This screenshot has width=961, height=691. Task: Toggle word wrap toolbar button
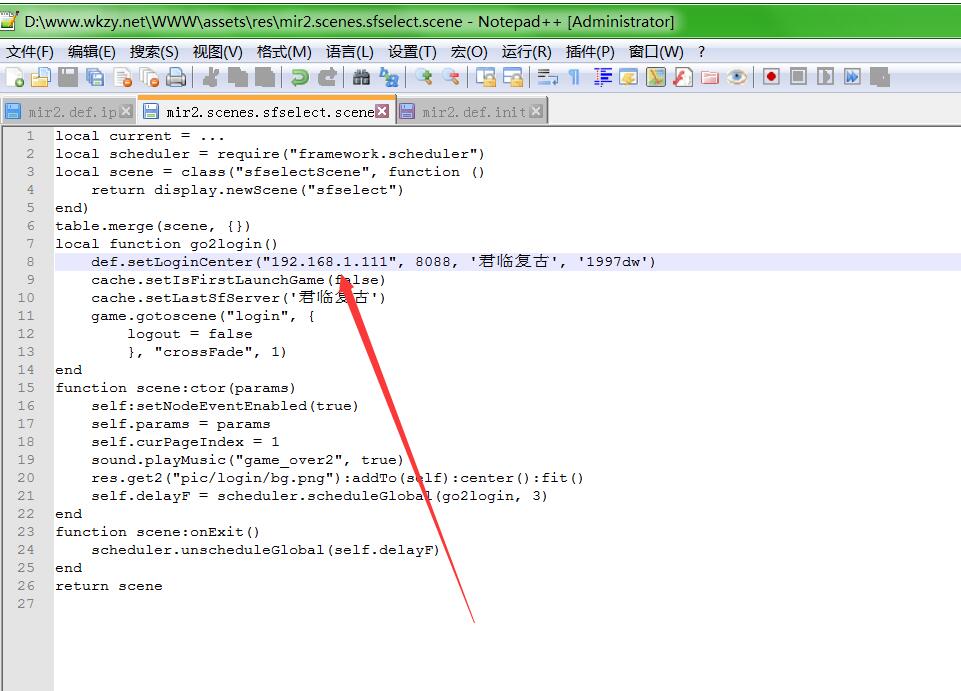(547, 77)
